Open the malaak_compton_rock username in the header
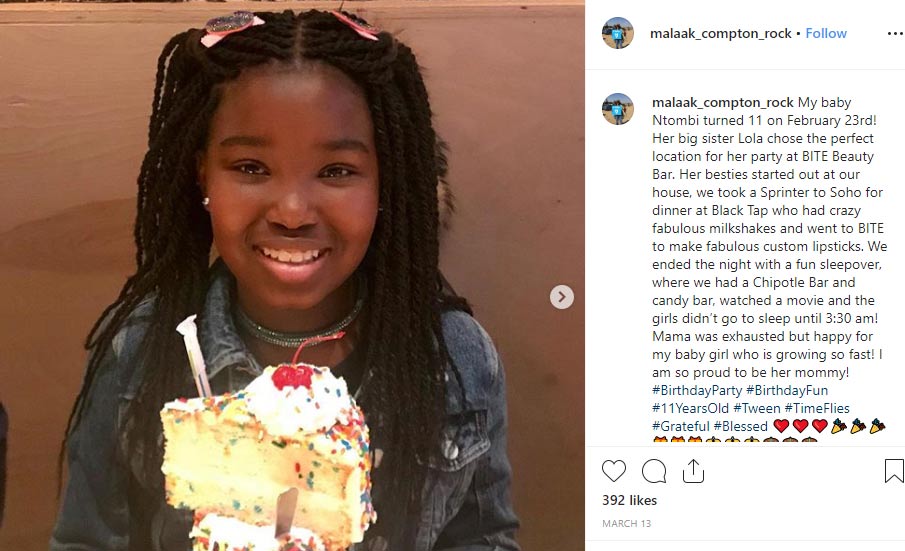 point(720,33)
